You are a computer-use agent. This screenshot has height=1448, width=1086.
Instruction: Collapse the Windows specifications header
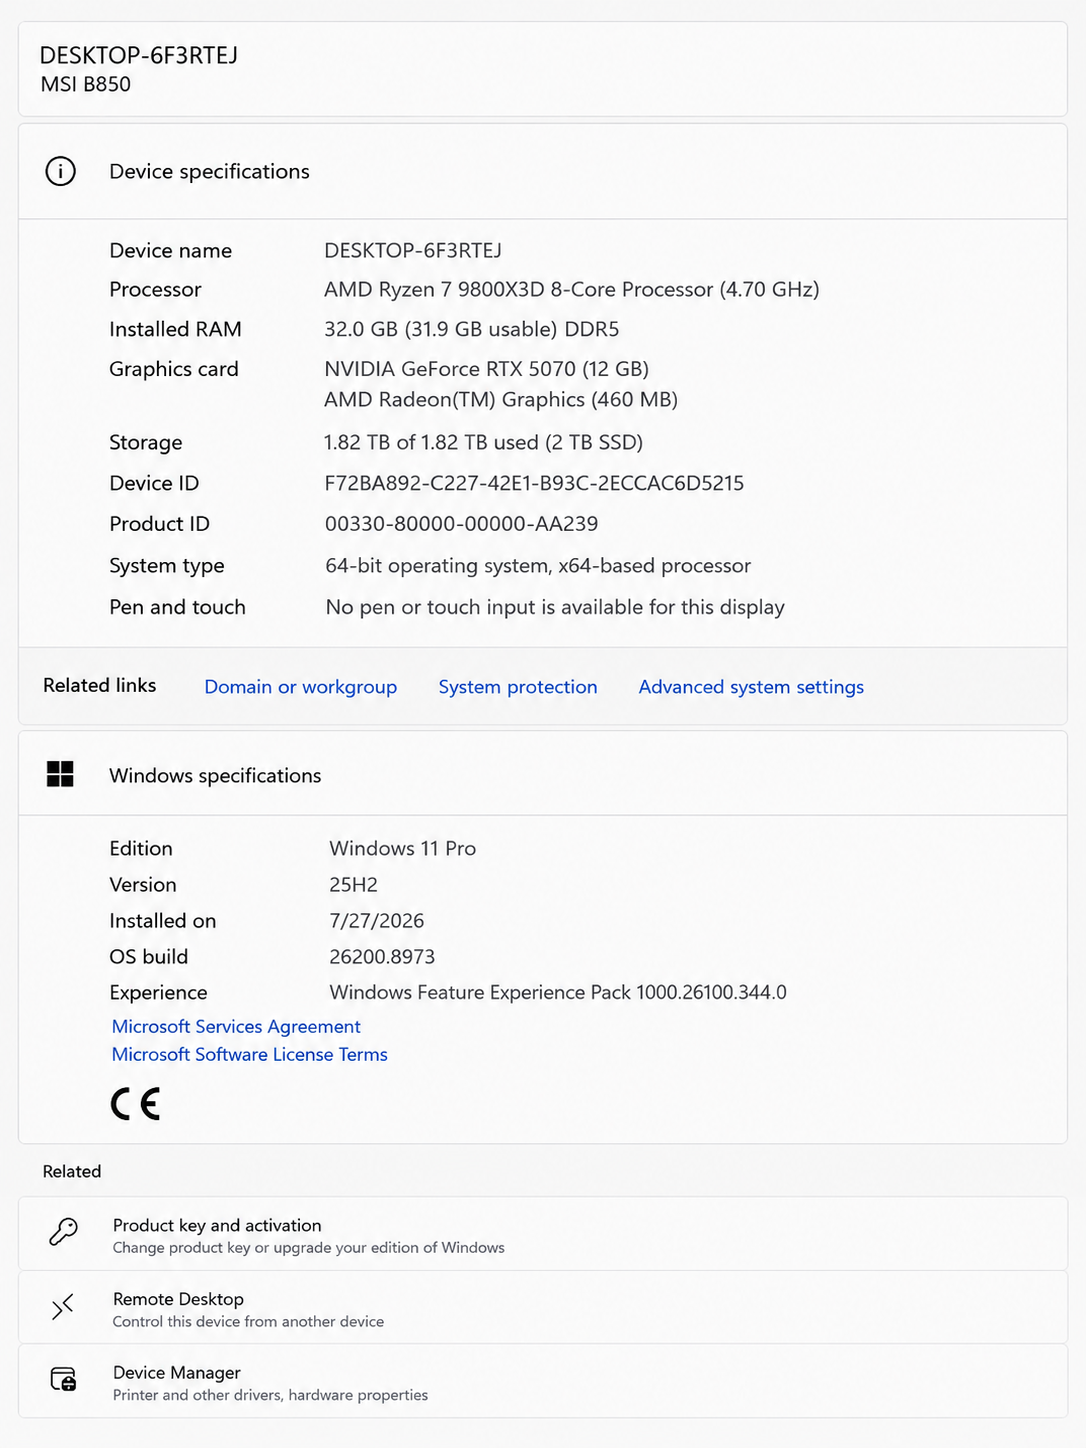click(x=543, y=774)
